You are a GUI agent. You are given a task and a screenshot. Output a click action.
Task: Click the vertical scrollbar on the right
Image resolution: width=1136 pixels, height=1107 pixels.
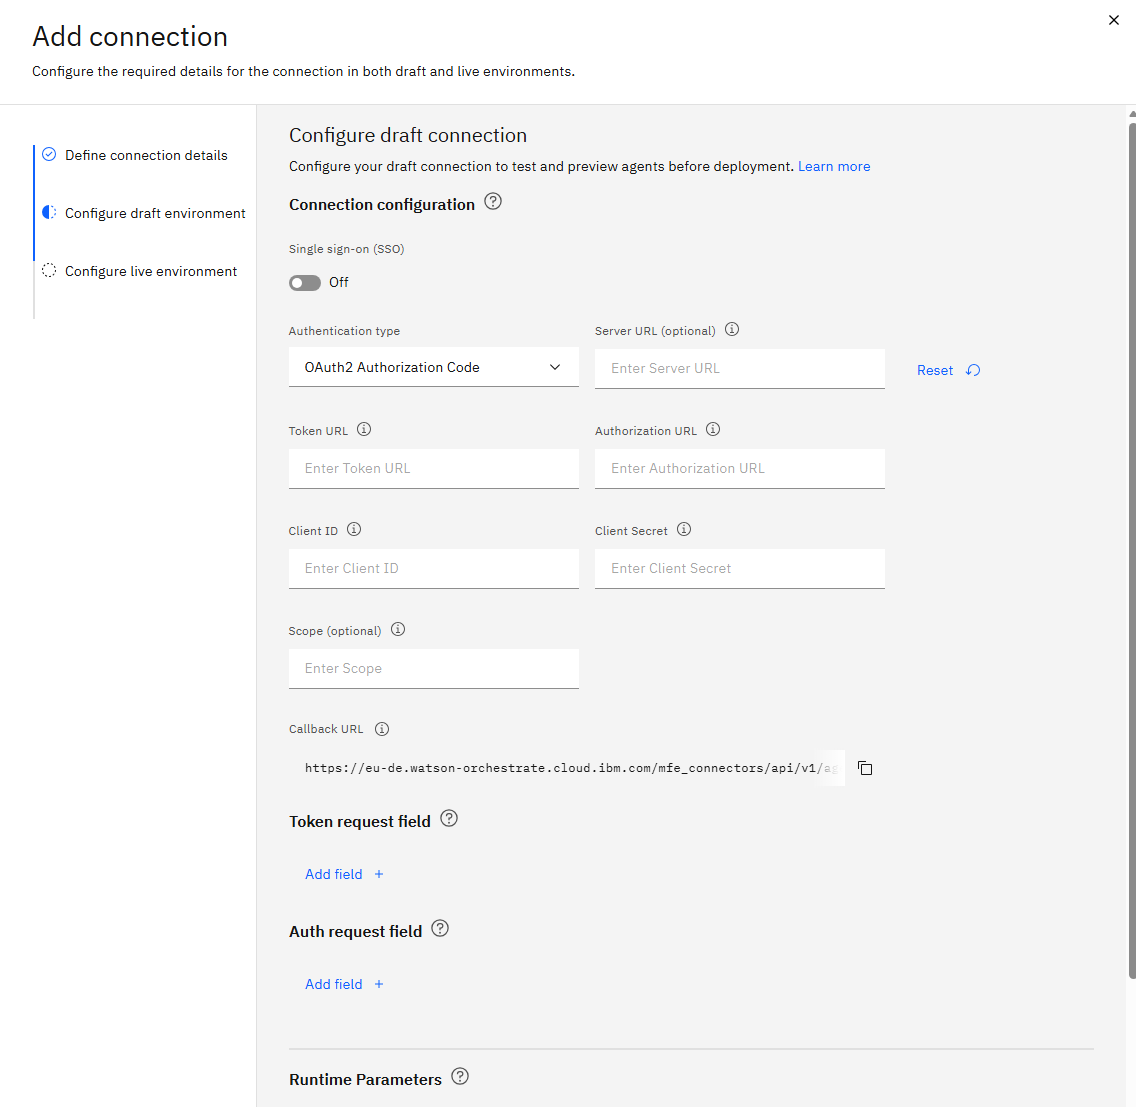(1132, 551)
